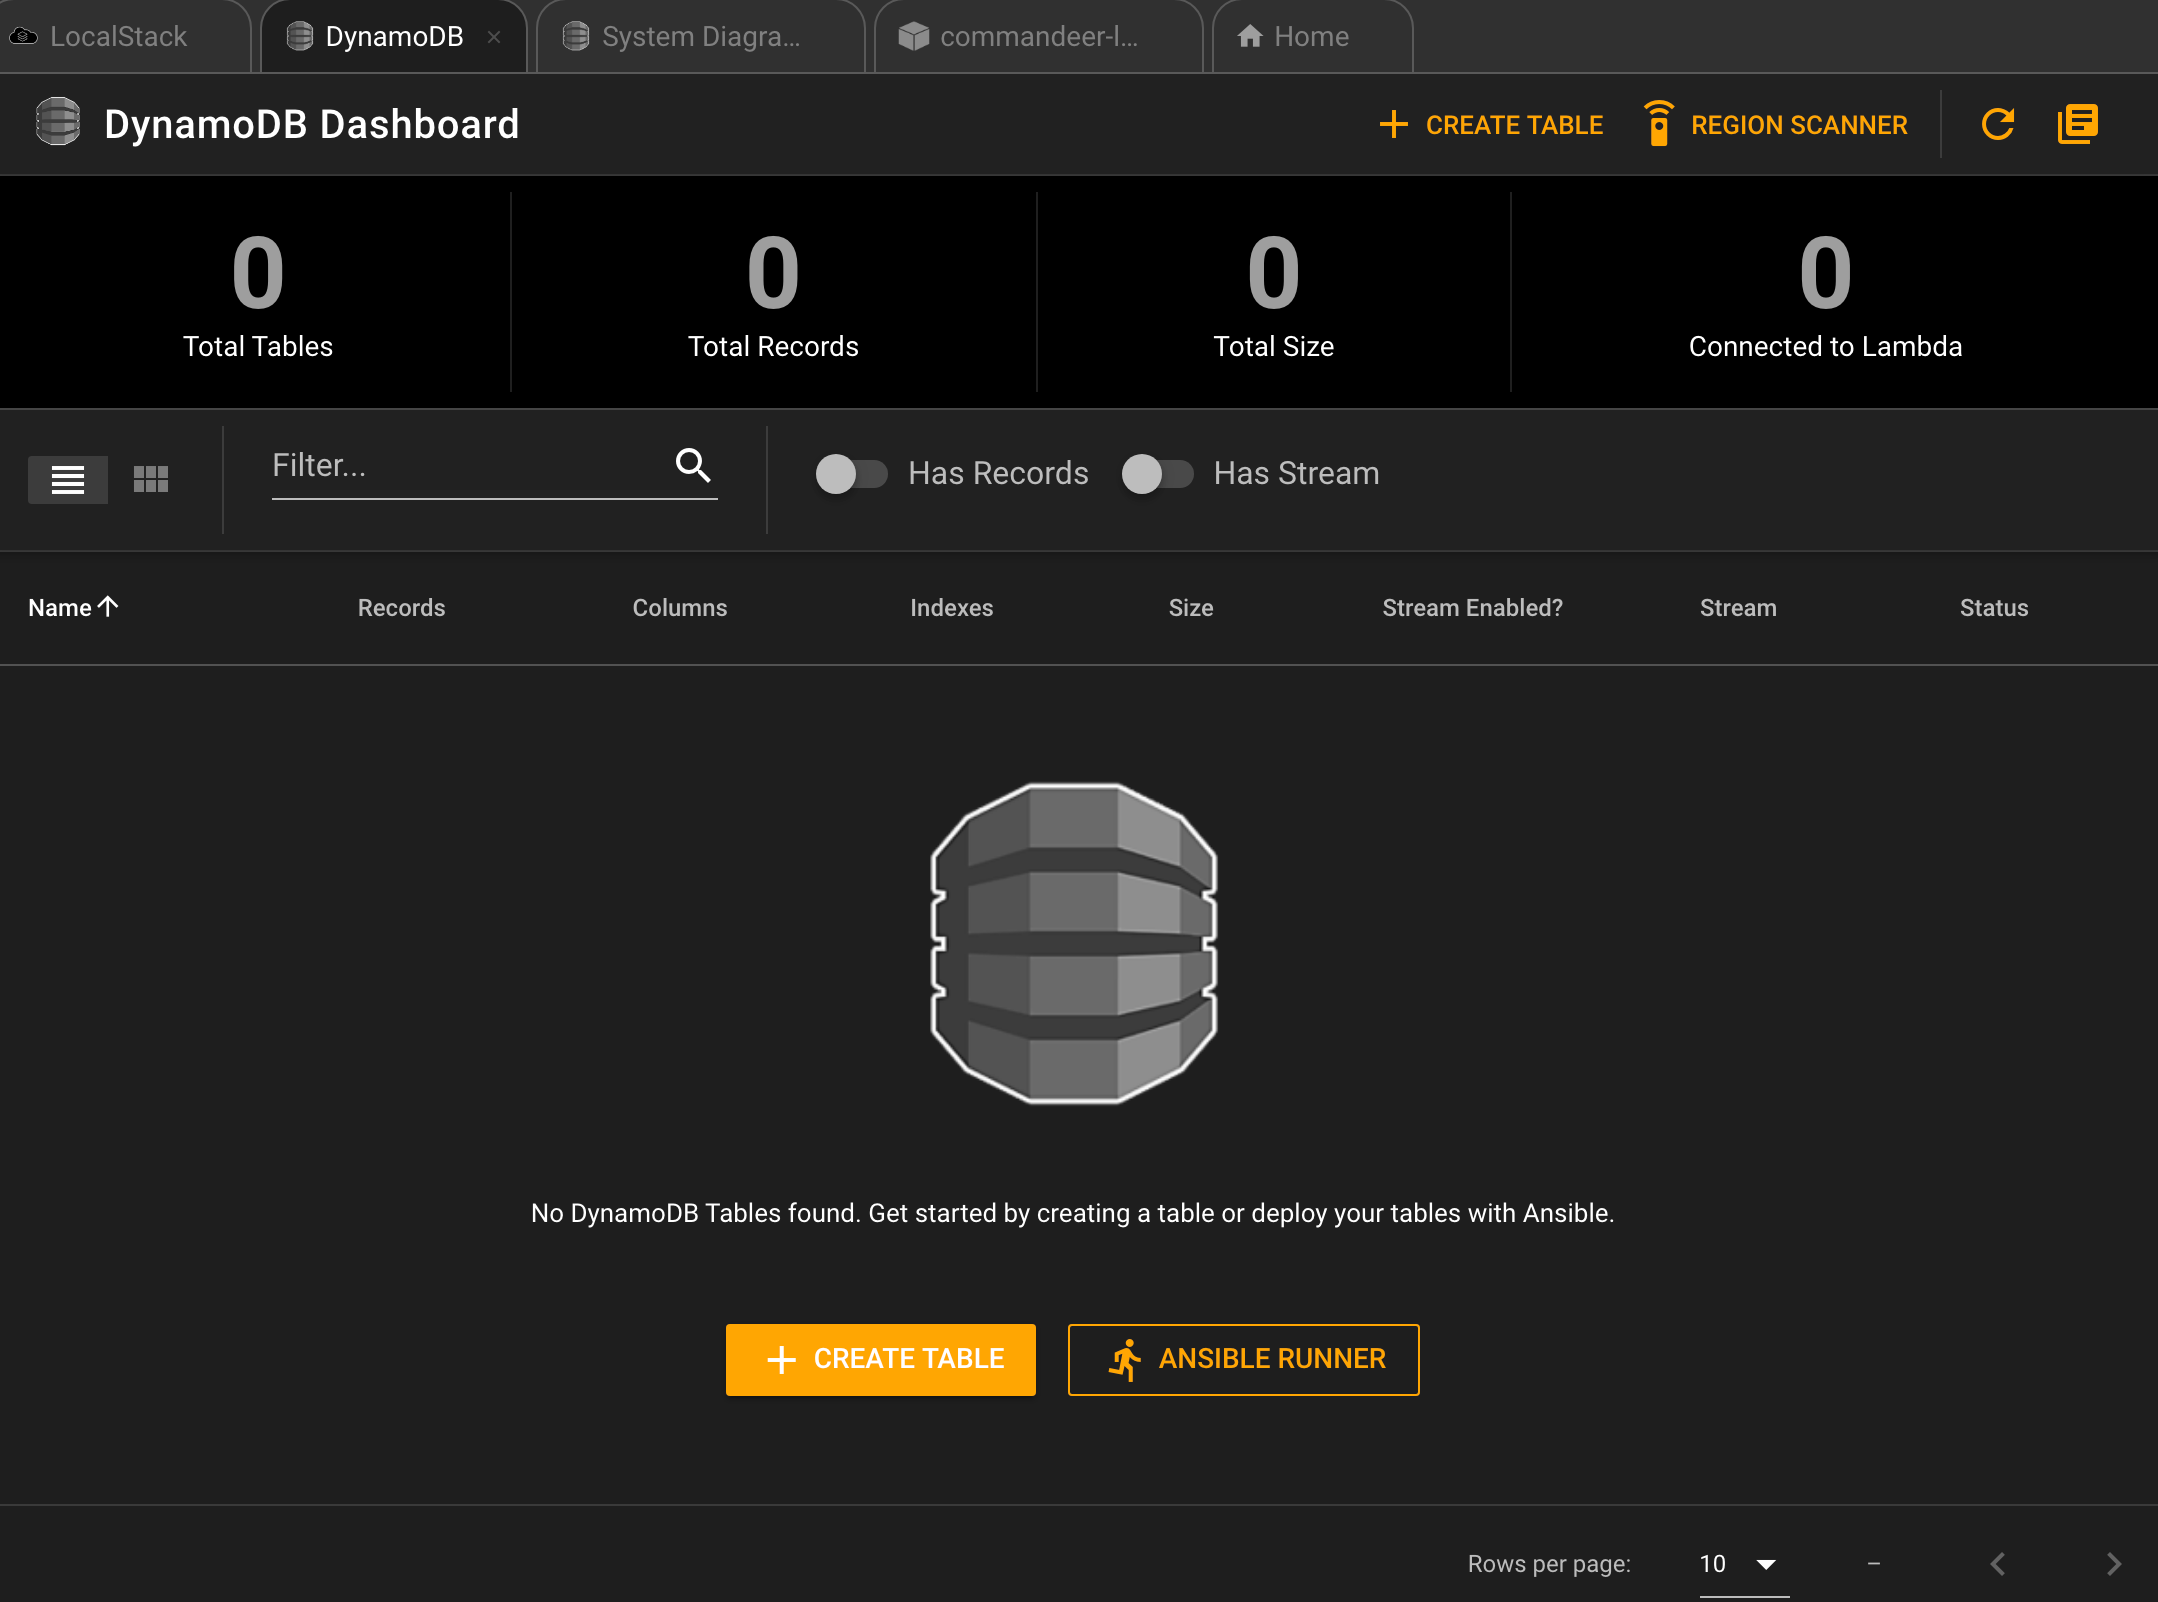Click the No DynamoDB Tables found message
Screen dimensions: 2158x1602
pos(1072,1213)
